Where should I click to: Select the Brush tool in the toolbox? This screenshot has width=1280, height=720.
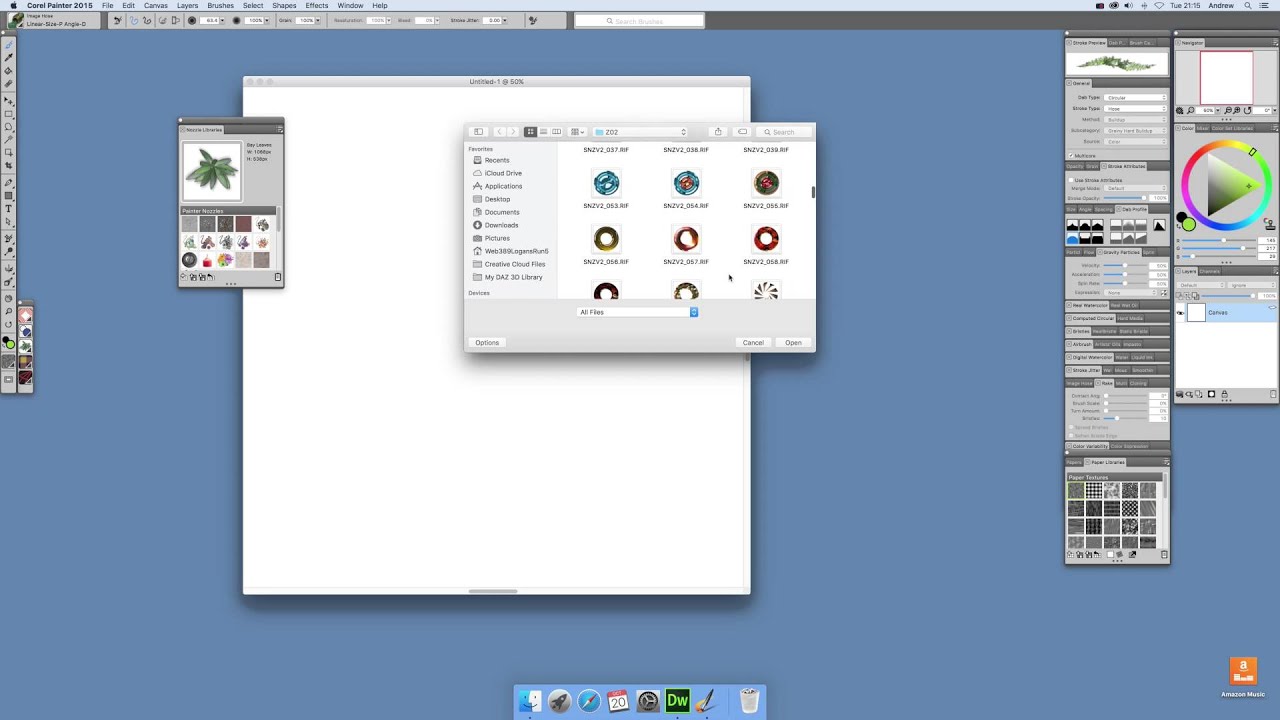pos(9,44)
